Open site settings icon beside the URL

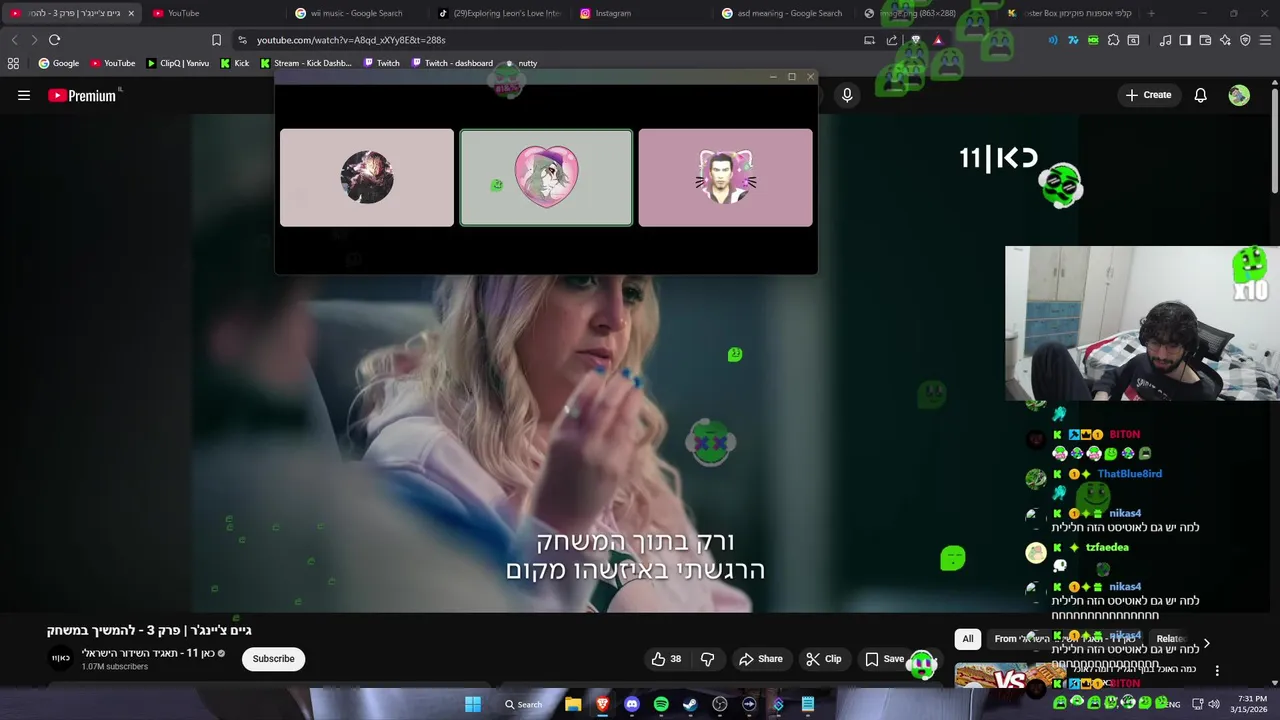pos(242,40)
